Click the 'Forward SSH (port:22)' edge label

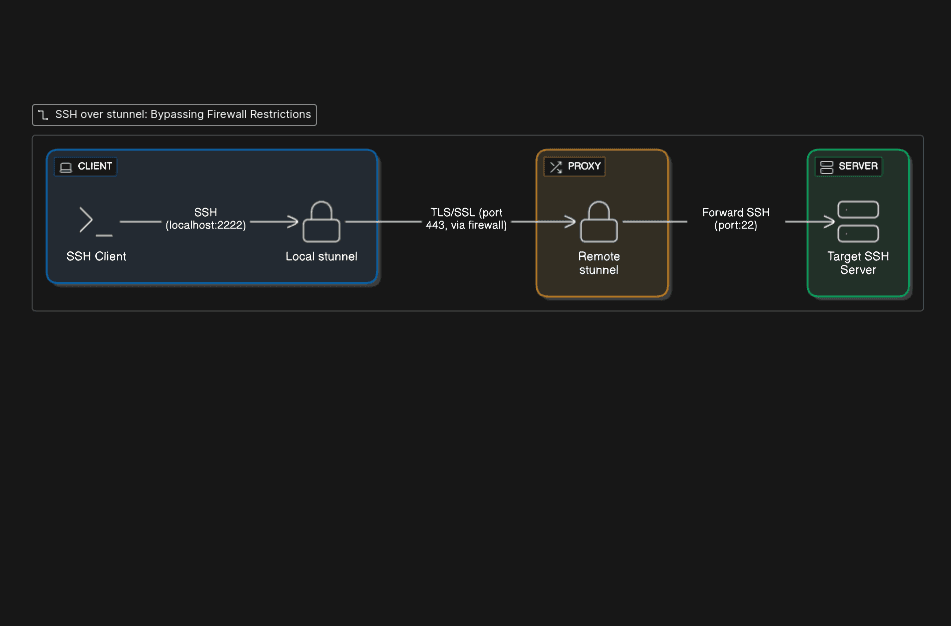pos(736,218)
